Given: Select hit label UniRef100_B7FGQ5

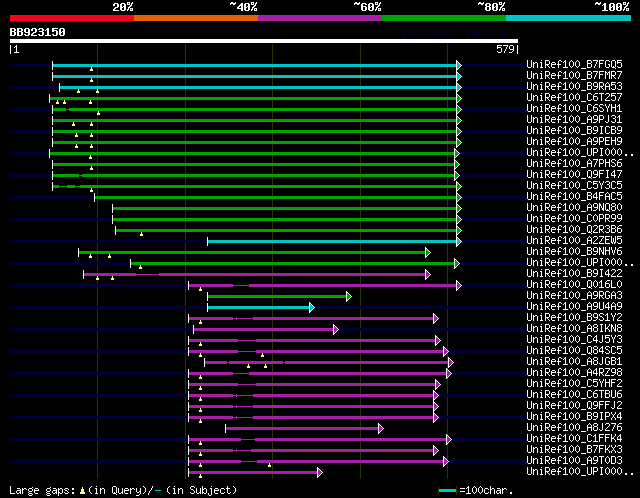Looking at the screenshot, I should pyautogui.click(x=574, y=64).
